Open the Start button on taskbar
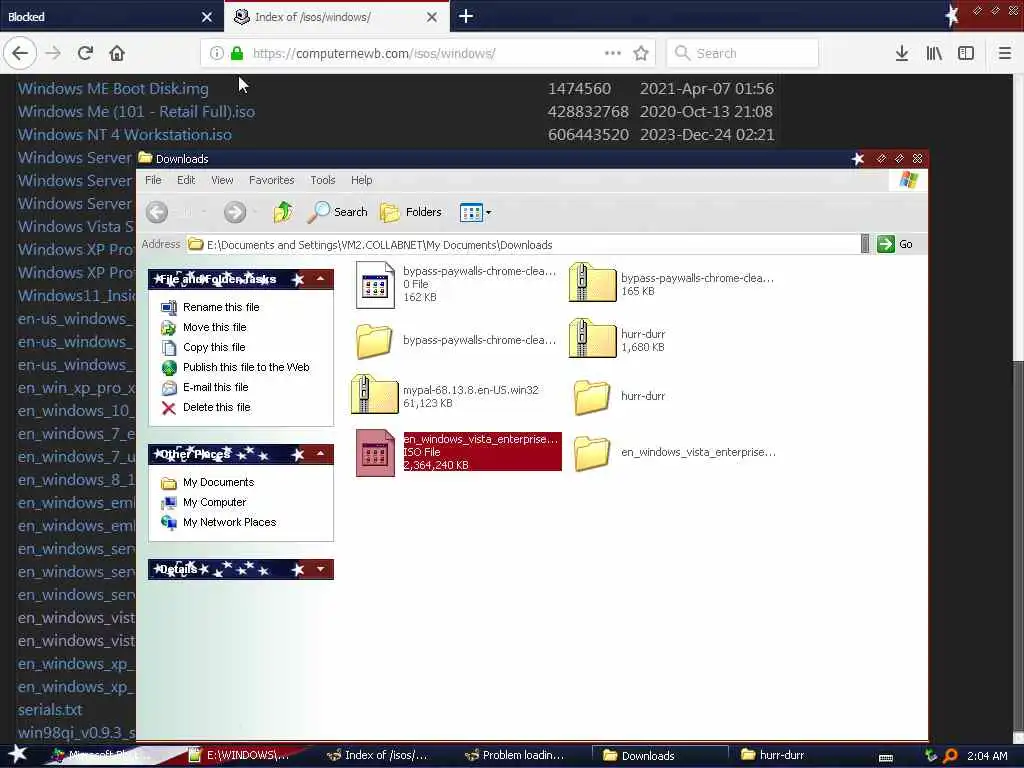 [18, 755]
